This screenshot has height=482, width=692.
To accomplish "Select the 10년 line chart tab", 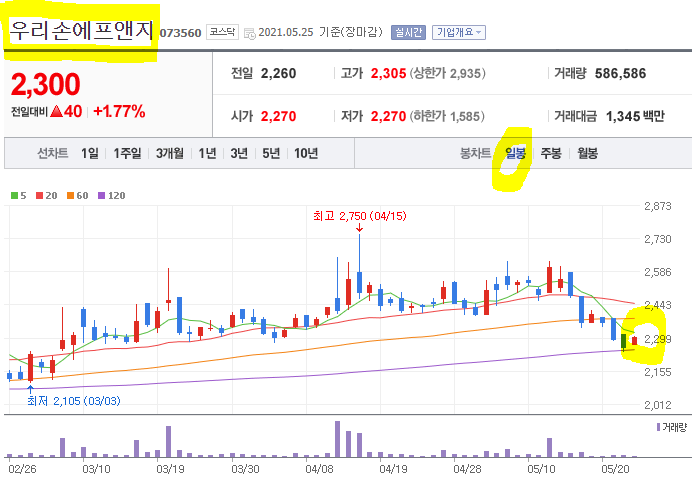I will (306, 153).
